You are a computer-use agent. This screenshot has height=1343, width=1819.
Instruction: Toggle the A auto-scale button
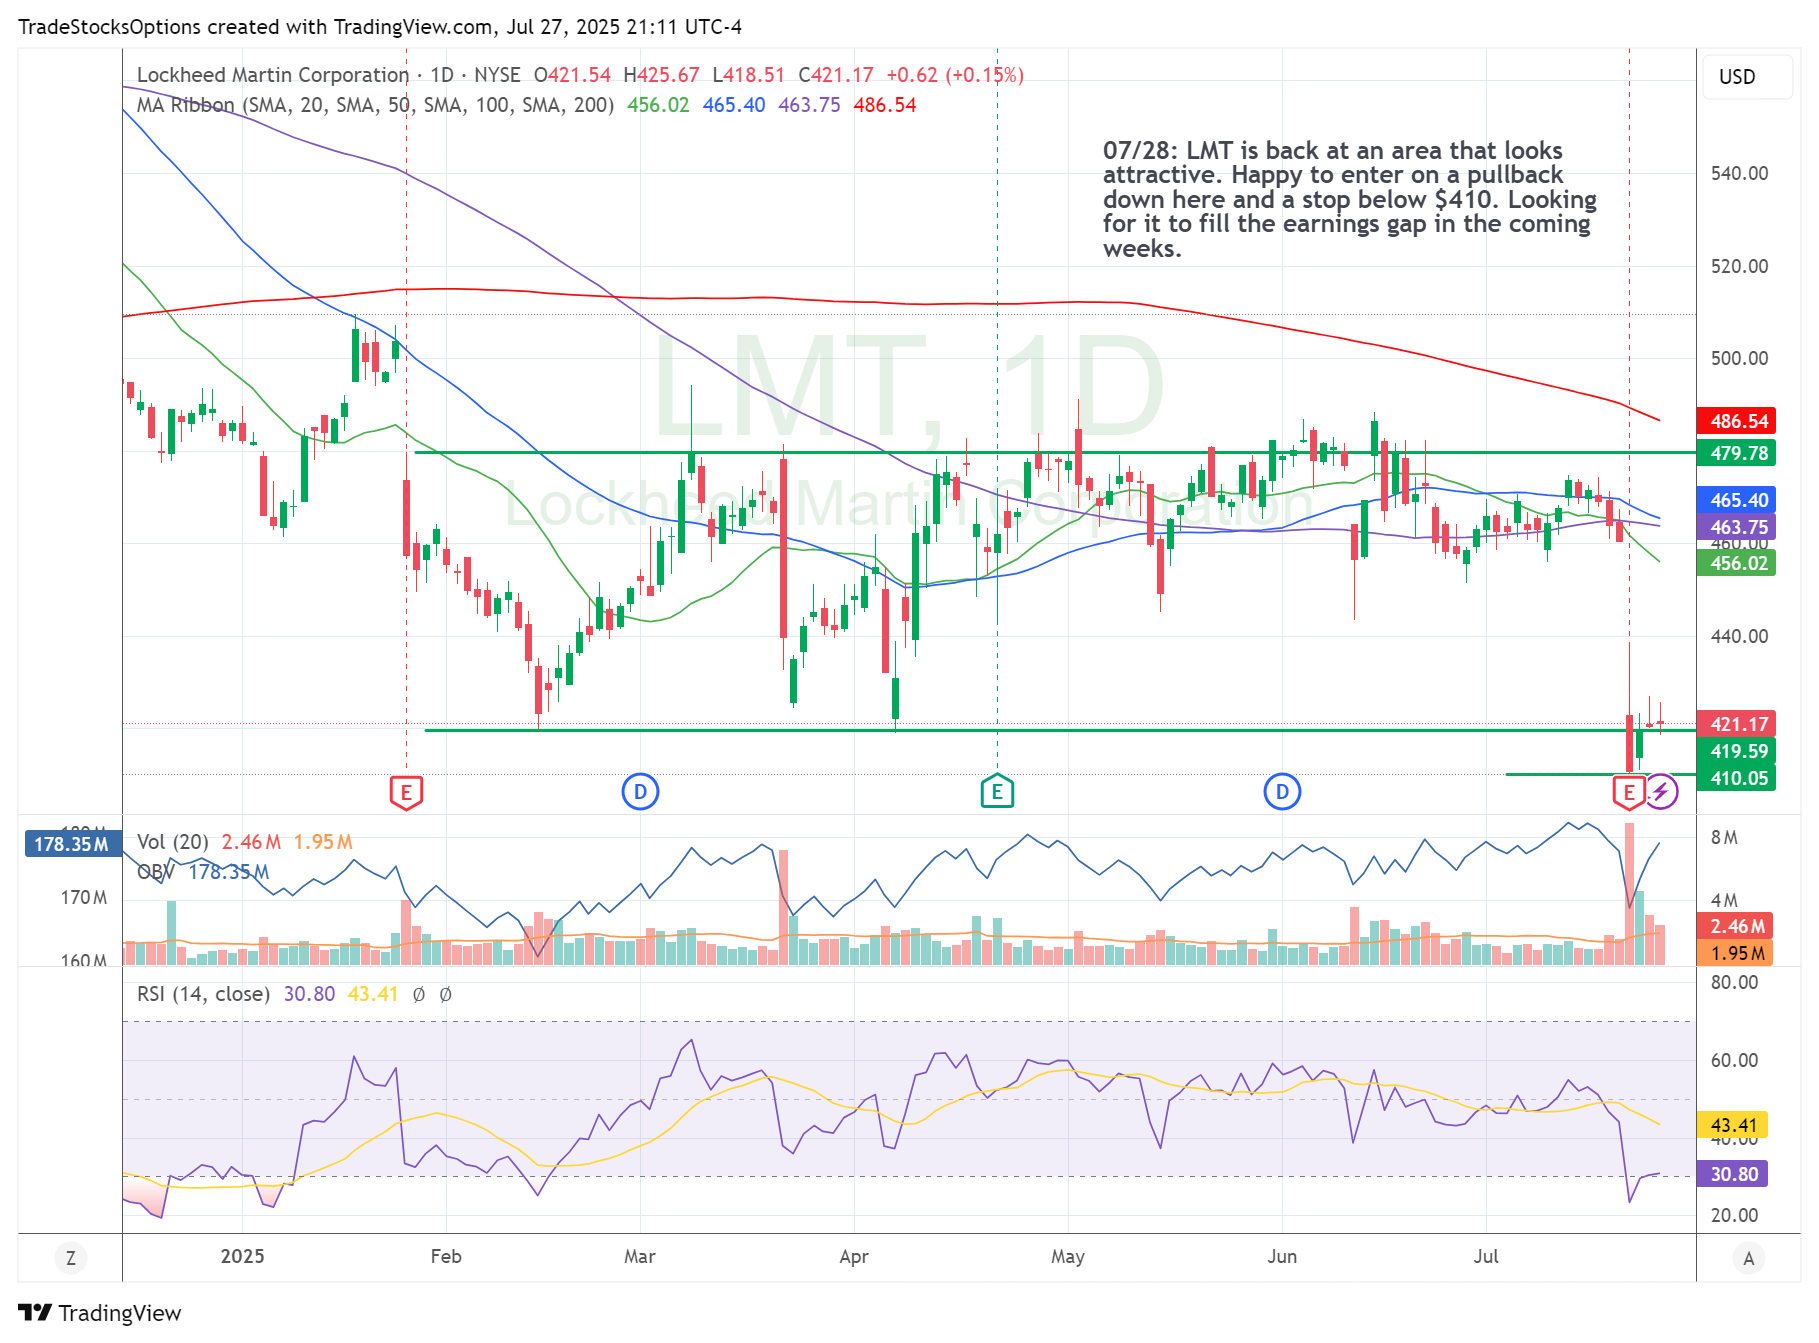(1748, 1258)
